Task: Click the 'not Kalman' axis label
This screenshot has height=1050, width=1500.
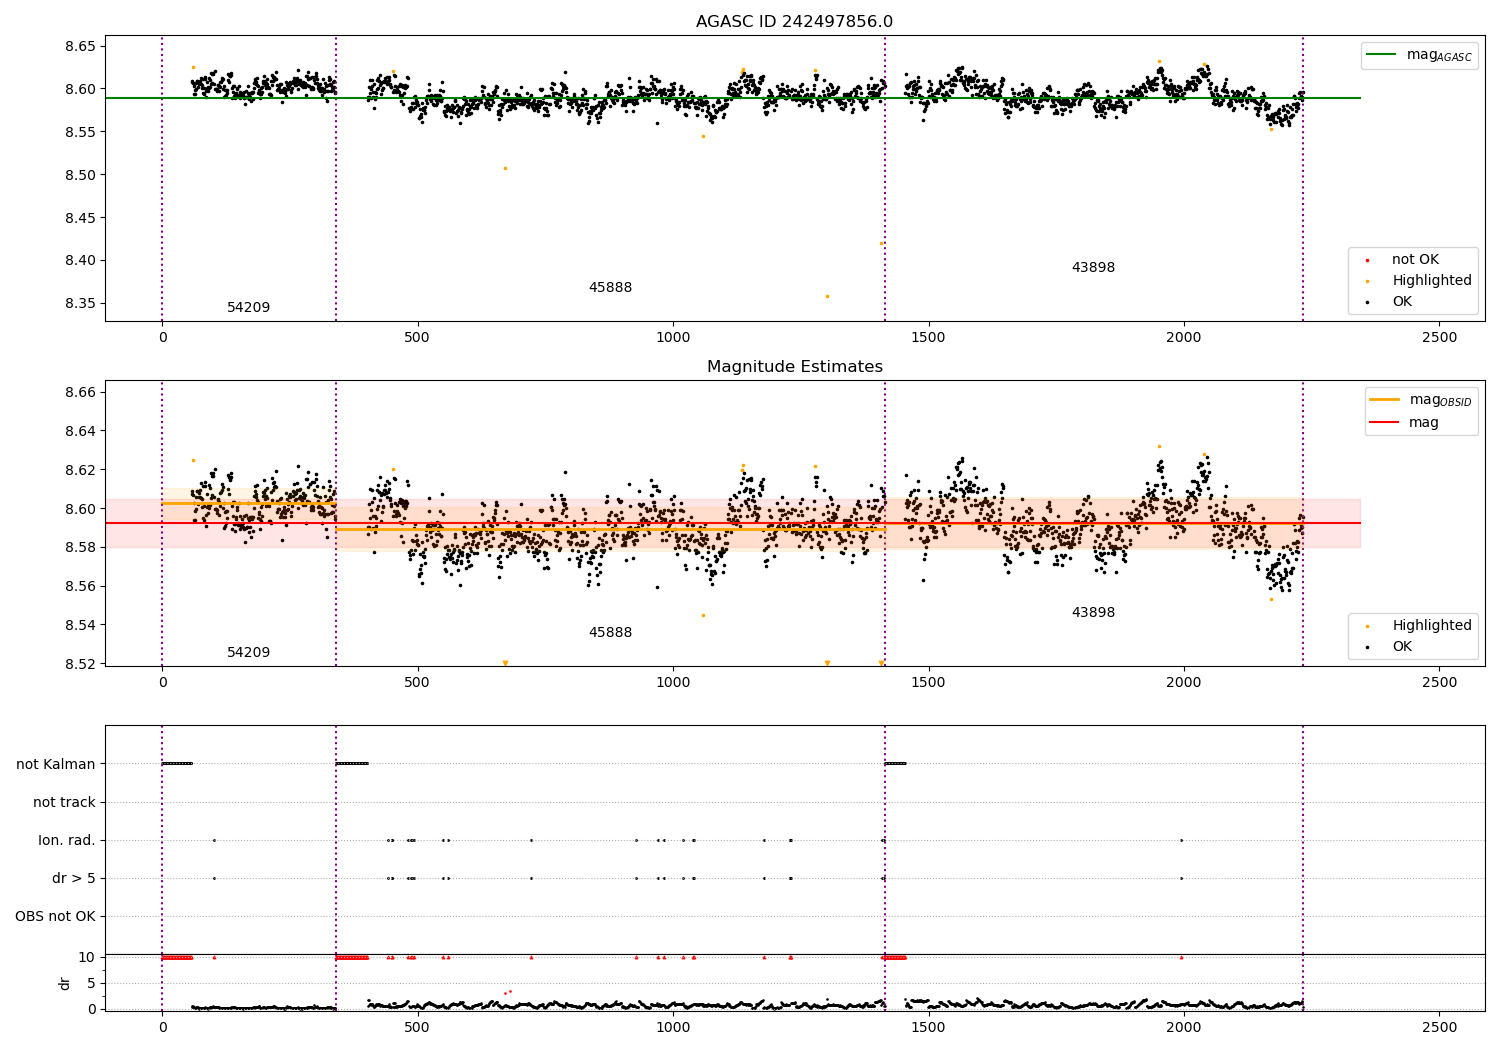Action: pyautogui.click(x=56, y=764)
